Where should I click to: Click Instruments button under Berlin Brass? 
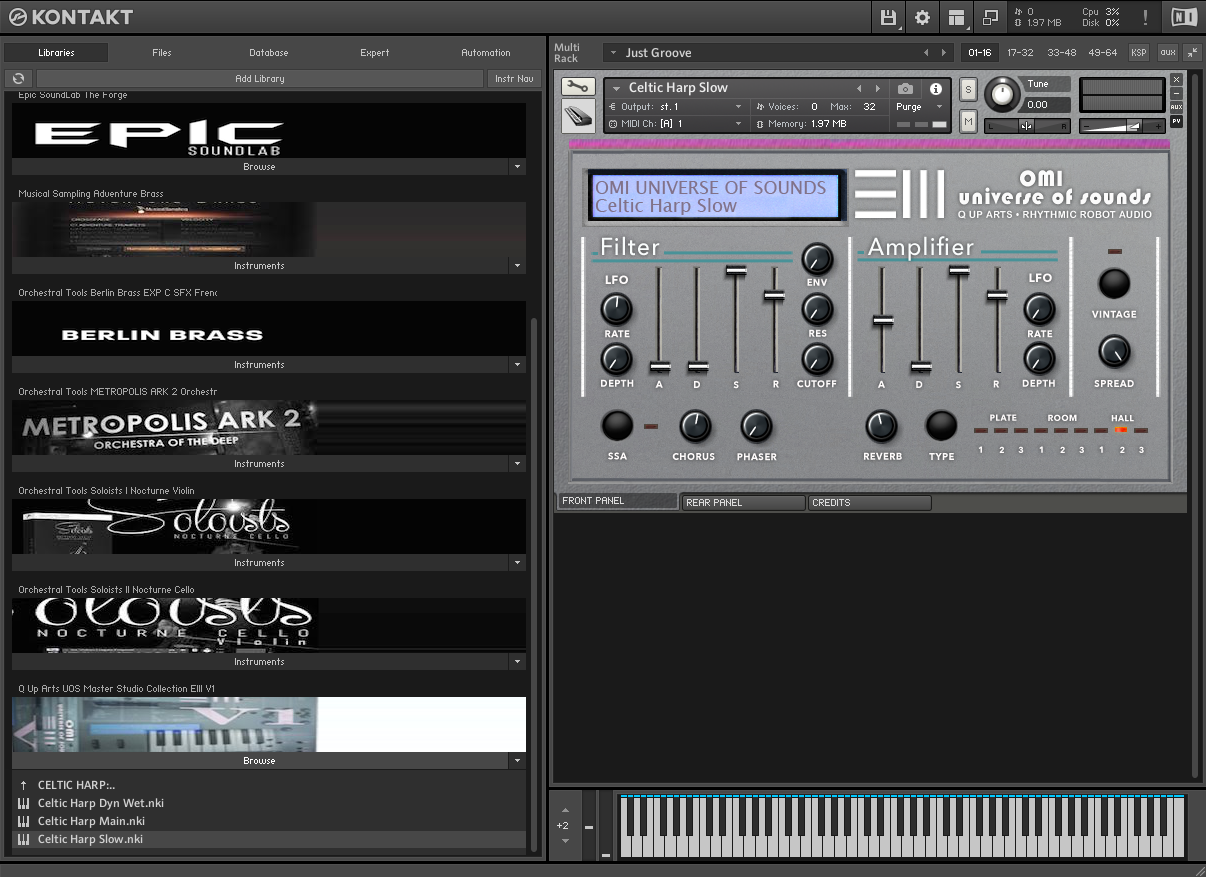point(260,365)
